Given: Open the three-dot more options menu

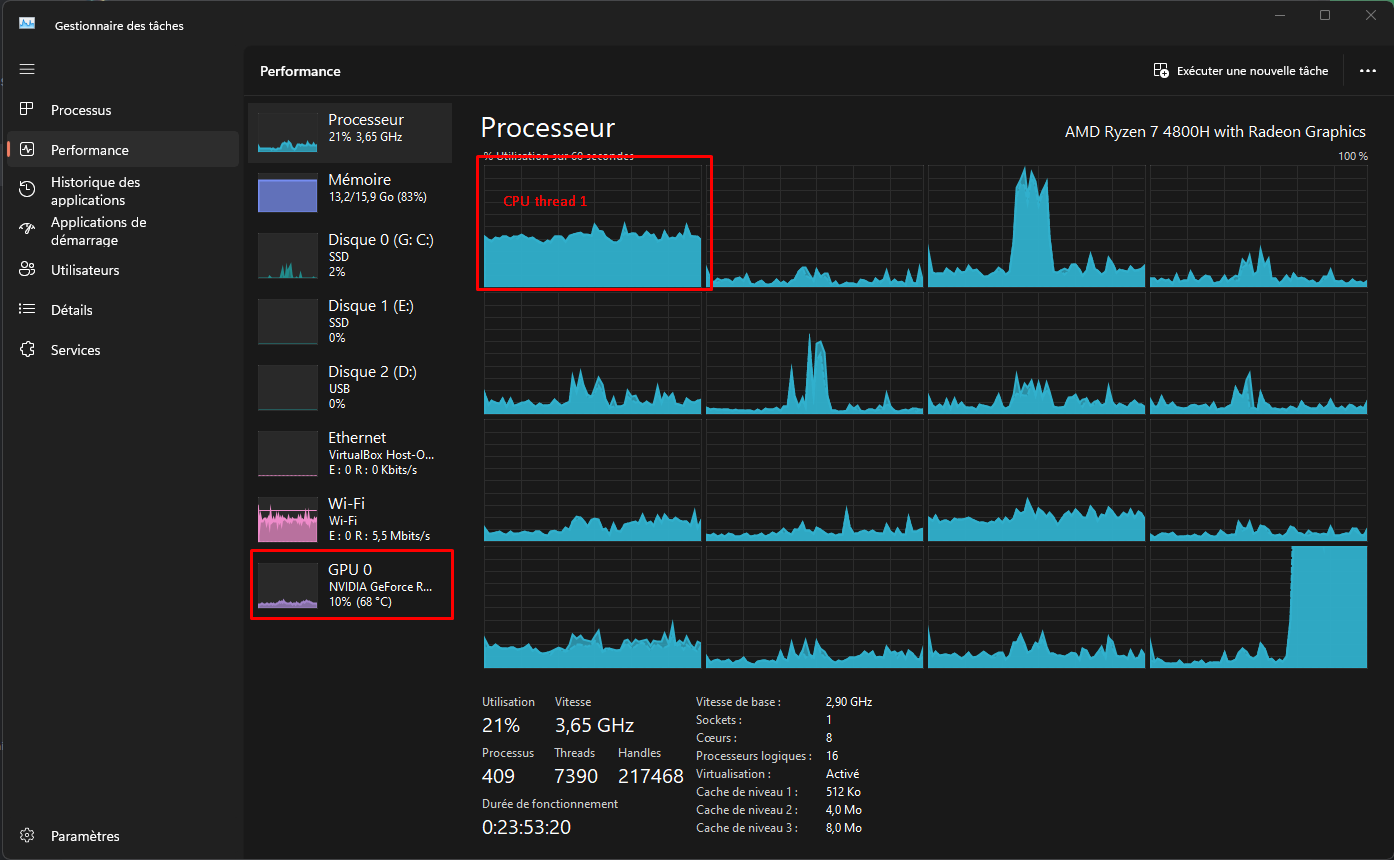Looking at the screenshot, I should (1368, 71).
